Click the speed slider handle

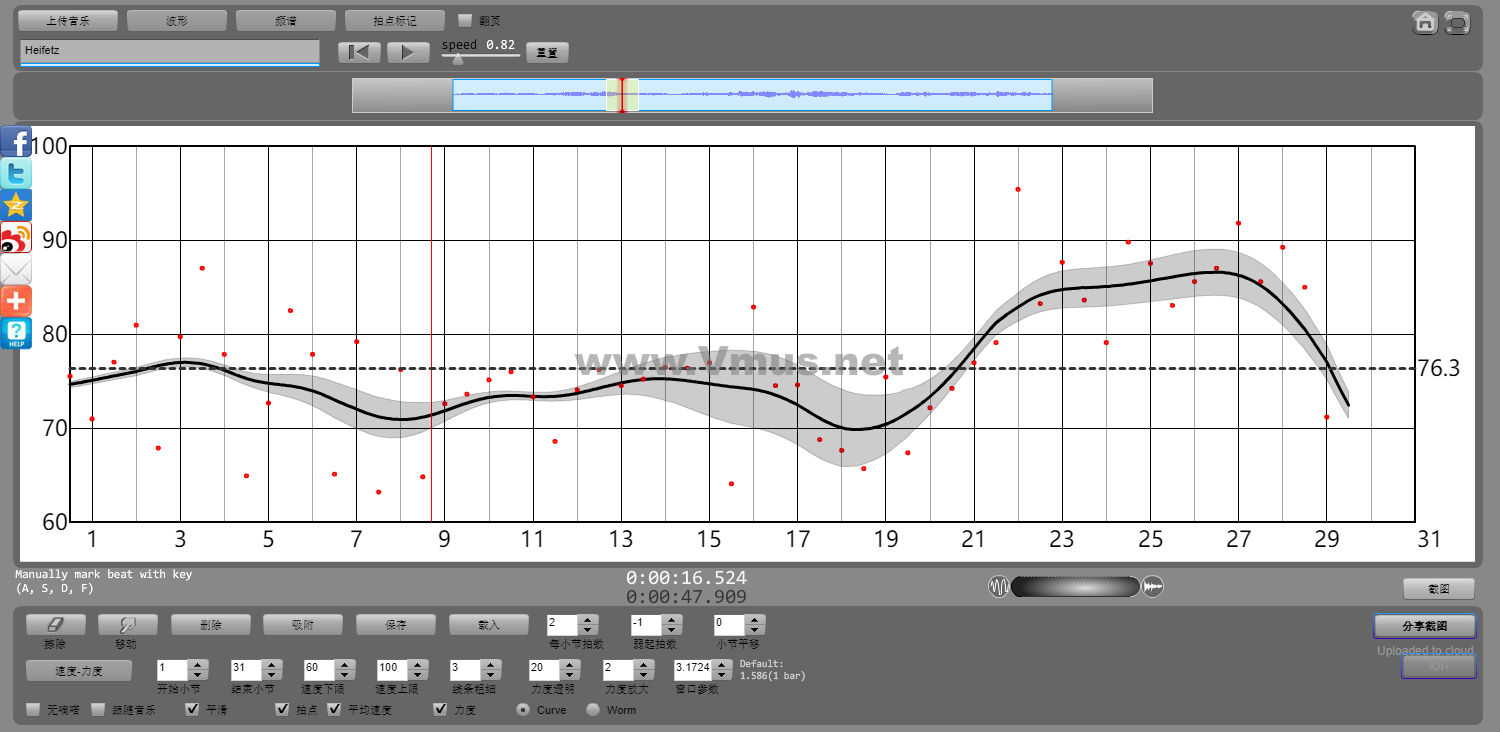click(458, 59)
